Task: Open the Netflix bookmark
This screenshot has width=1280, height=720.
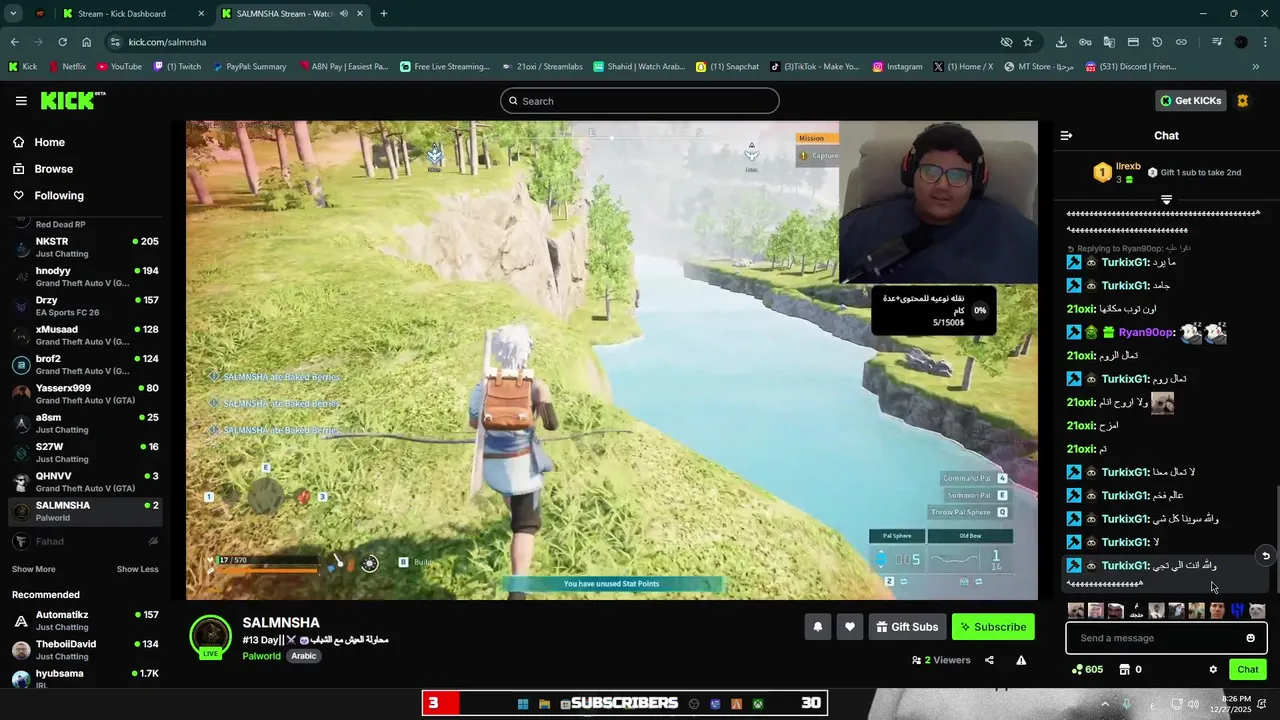Action: coord(67,67)
